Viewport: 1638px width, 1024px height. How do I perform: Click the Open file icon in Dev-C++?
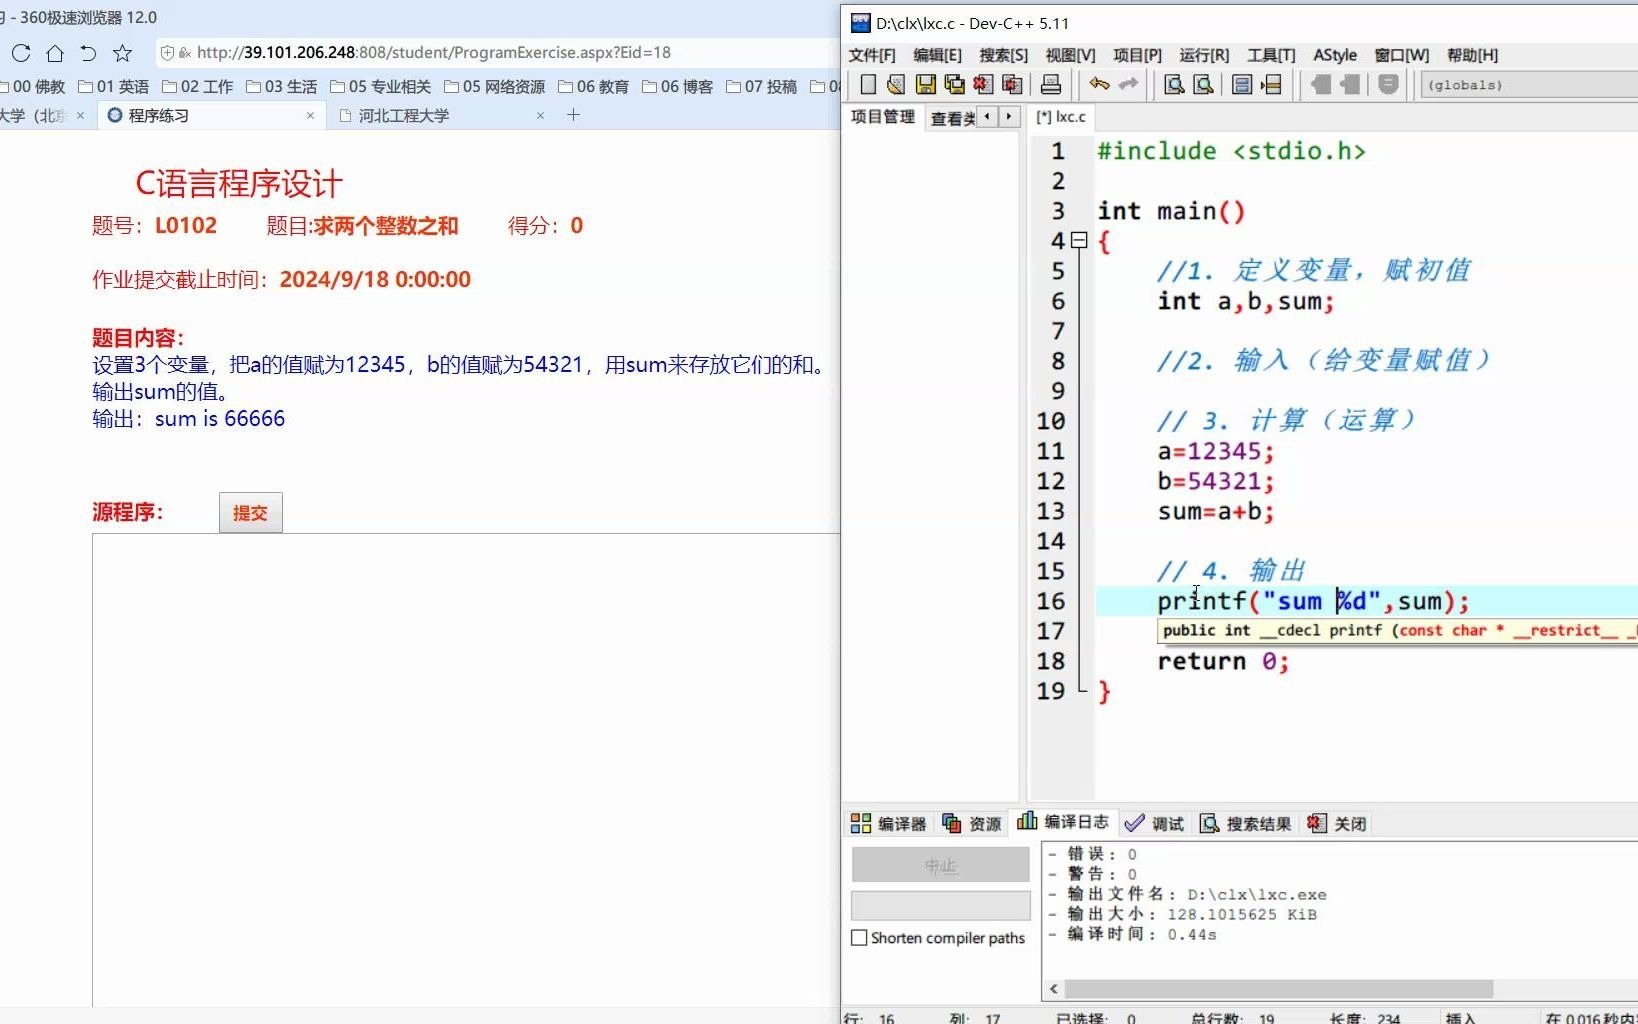click(x=896, y=85)
